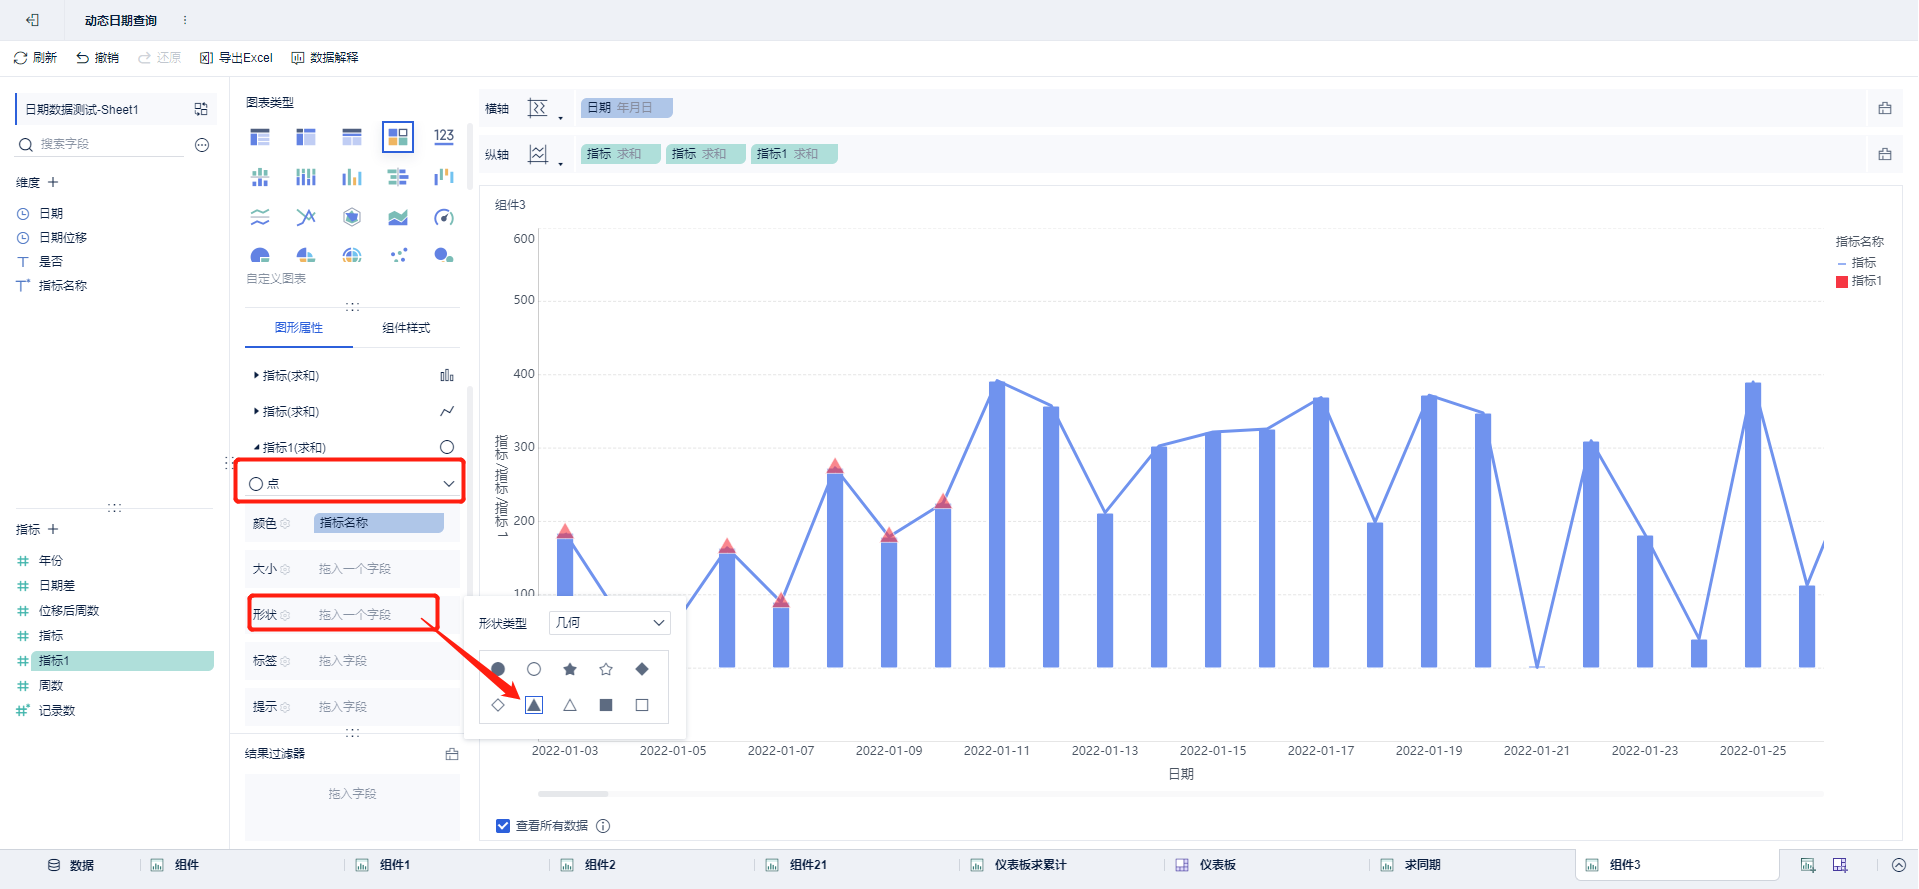Choose the bubble chart type

[444, 255]
